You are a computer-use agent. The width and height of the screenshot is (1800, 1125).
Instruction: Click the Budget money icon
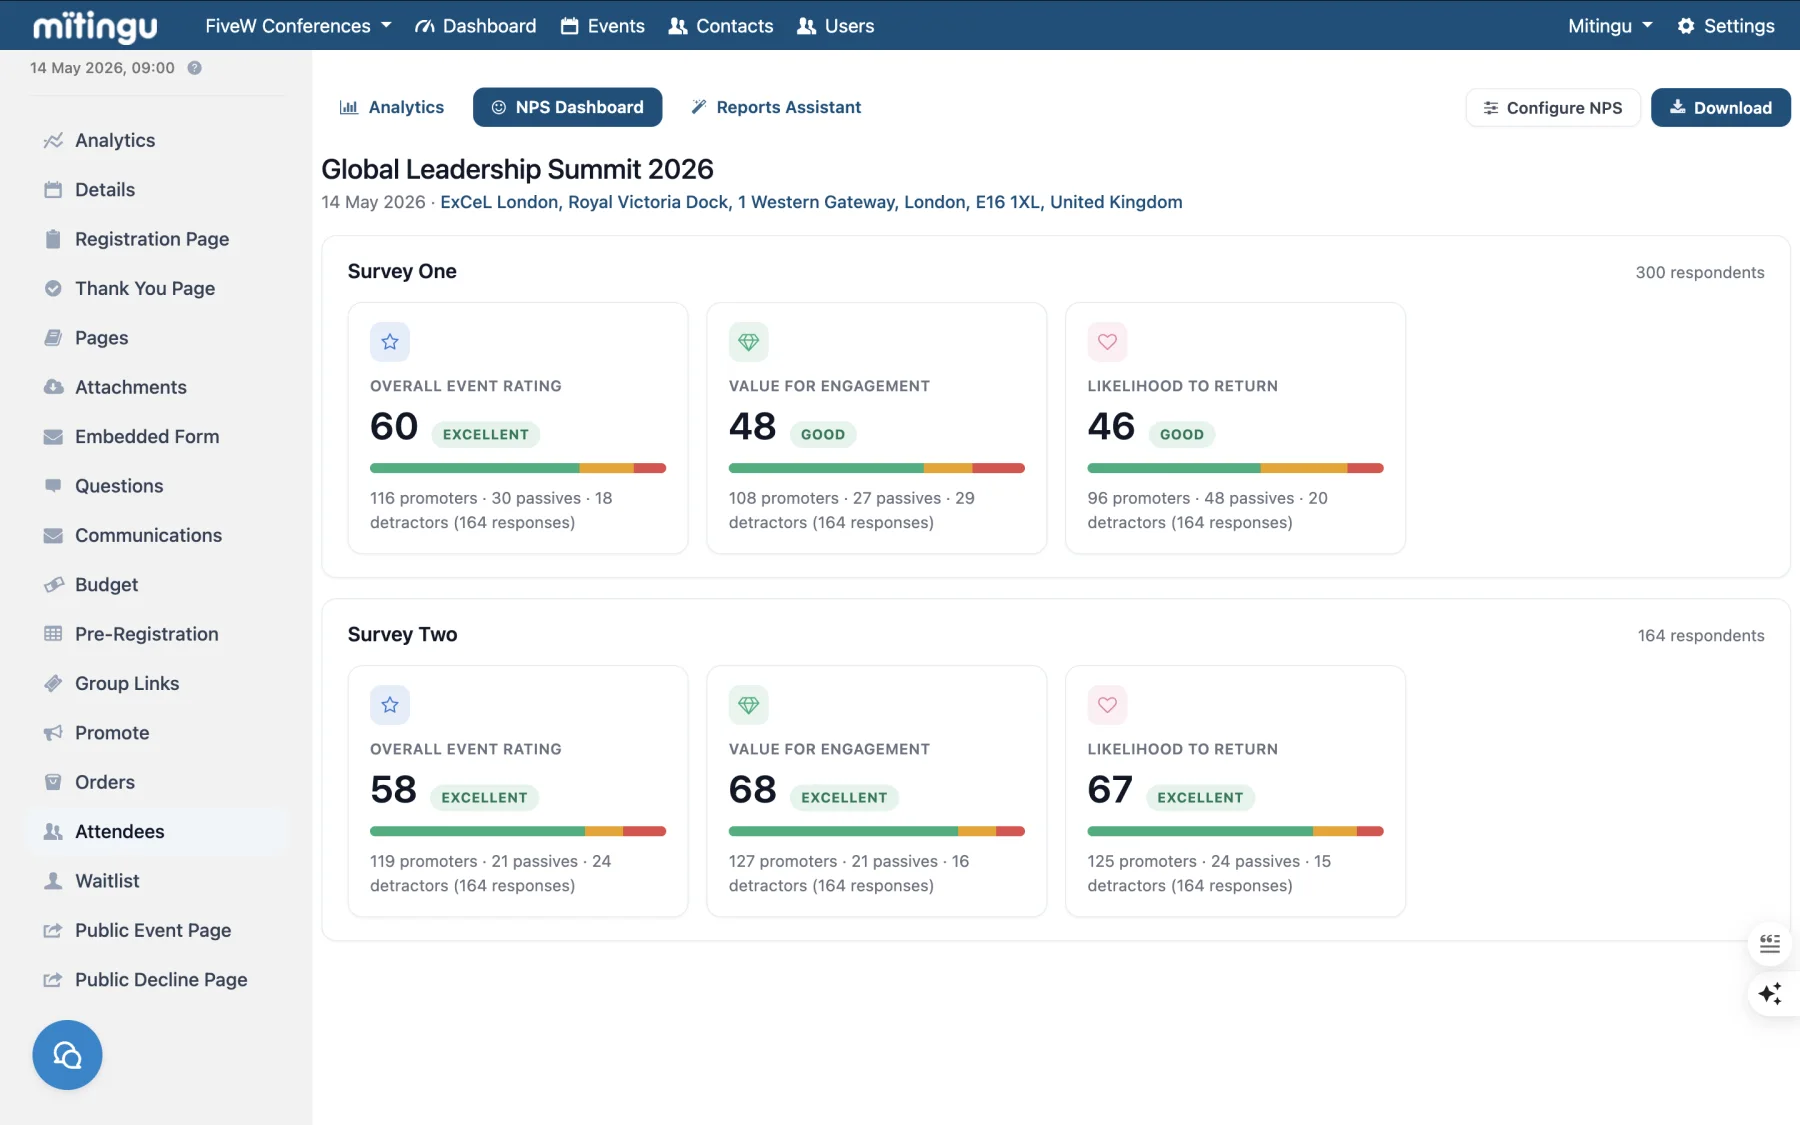point(53,585)
